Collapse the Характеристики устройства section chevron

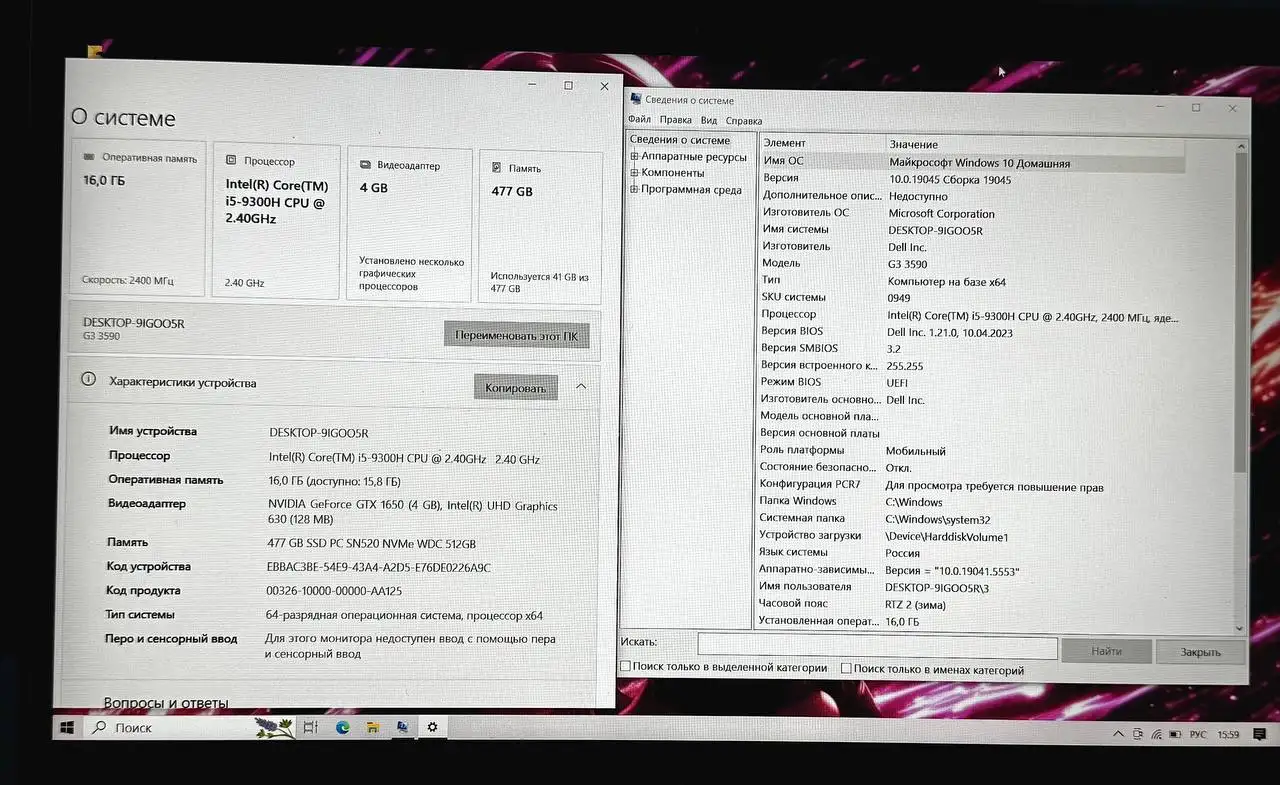tap(581, 386)
